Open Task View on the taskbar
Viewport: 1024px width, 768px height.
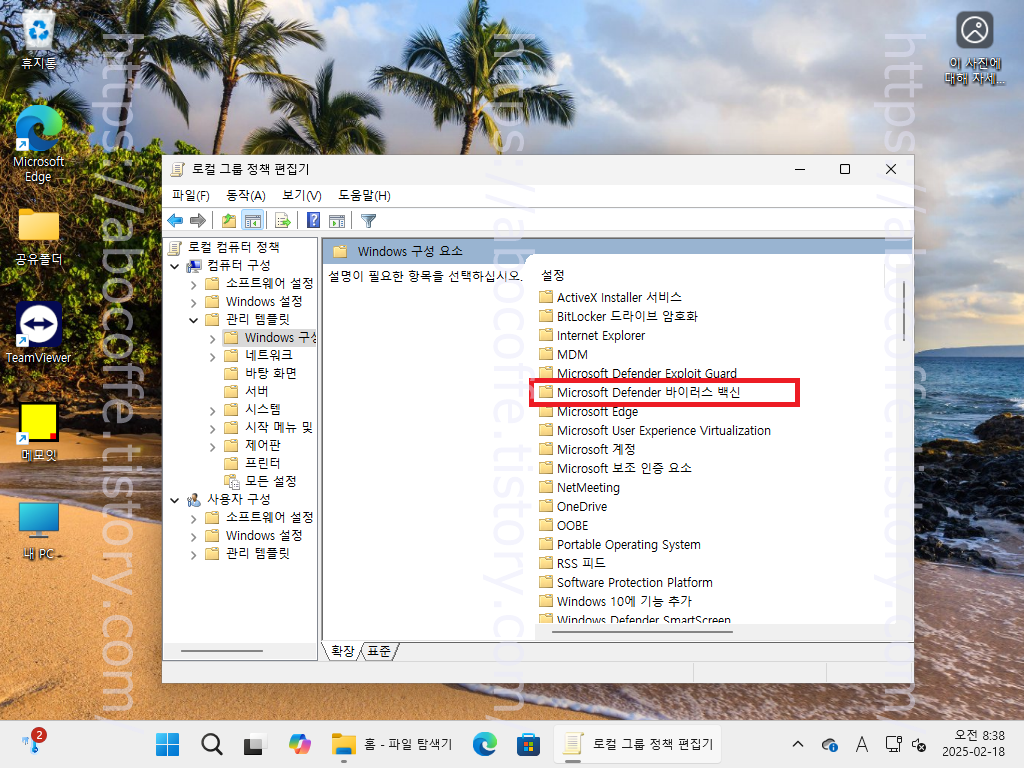coord(255,744)
